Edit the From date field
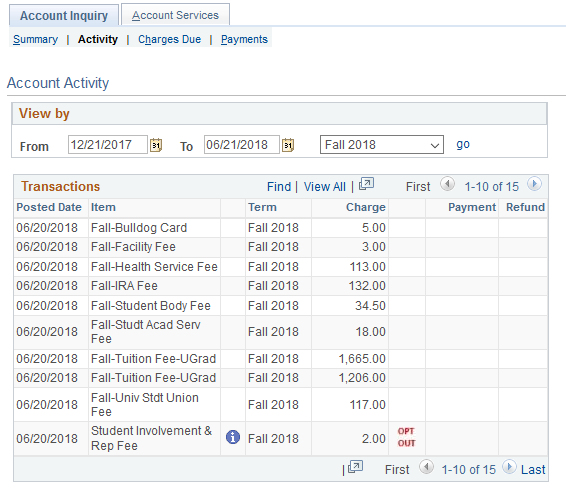The image size is (566, 494). coord(108,145)
